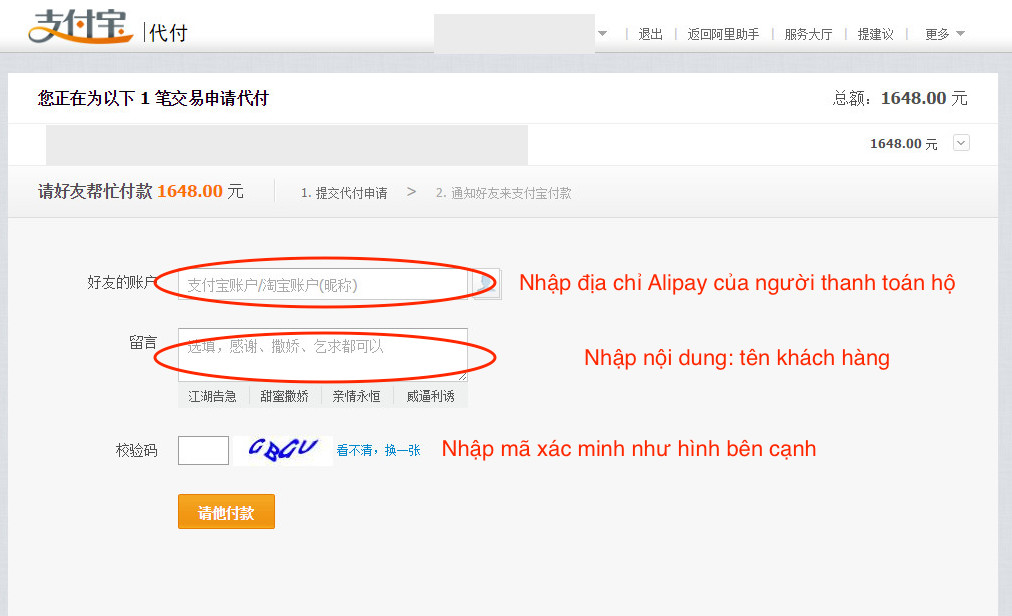Select the 江湖告急 message template

click(213, 396)
